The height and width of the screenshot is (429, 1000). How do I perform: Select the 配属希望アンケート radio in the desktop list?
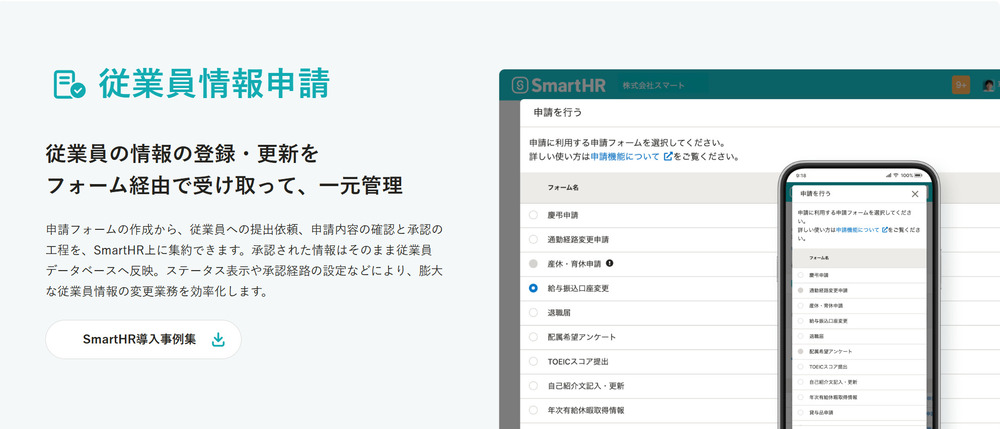point(533,337)
